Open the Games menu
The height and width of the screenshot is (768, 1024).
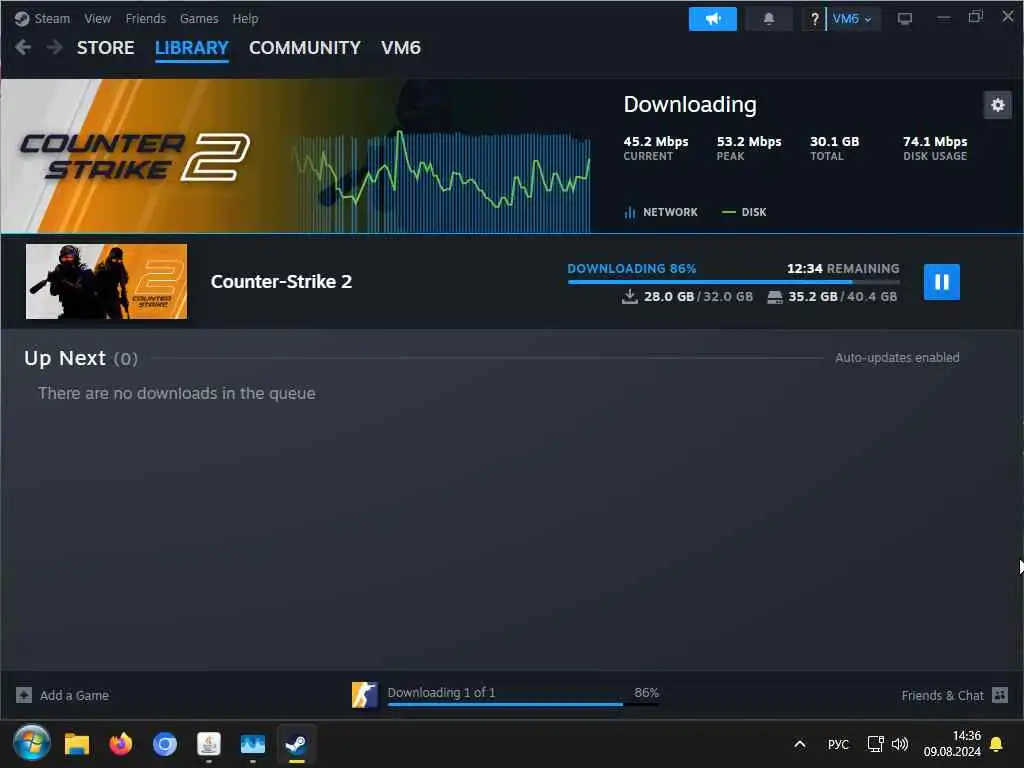(x=199, y=18)
